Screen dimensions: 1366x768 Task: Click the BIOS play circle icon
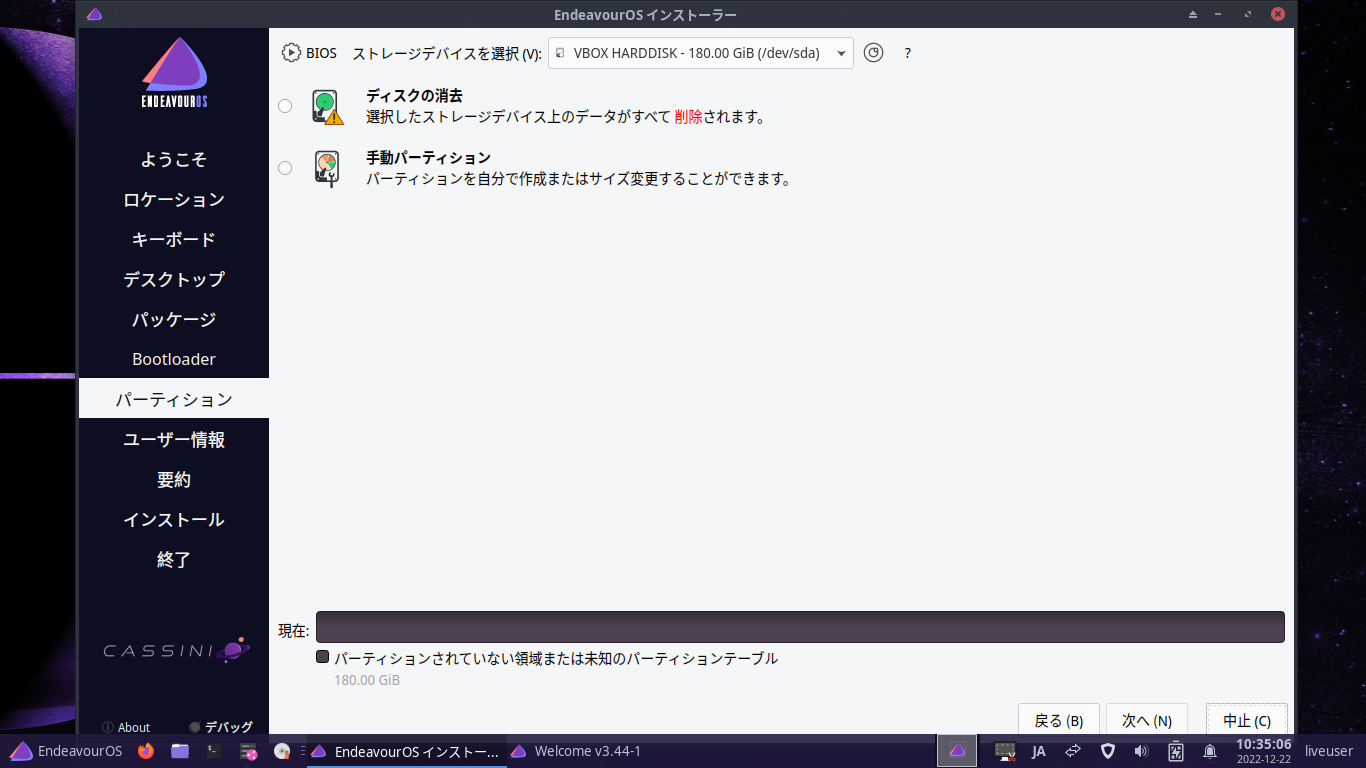[291, 53]
